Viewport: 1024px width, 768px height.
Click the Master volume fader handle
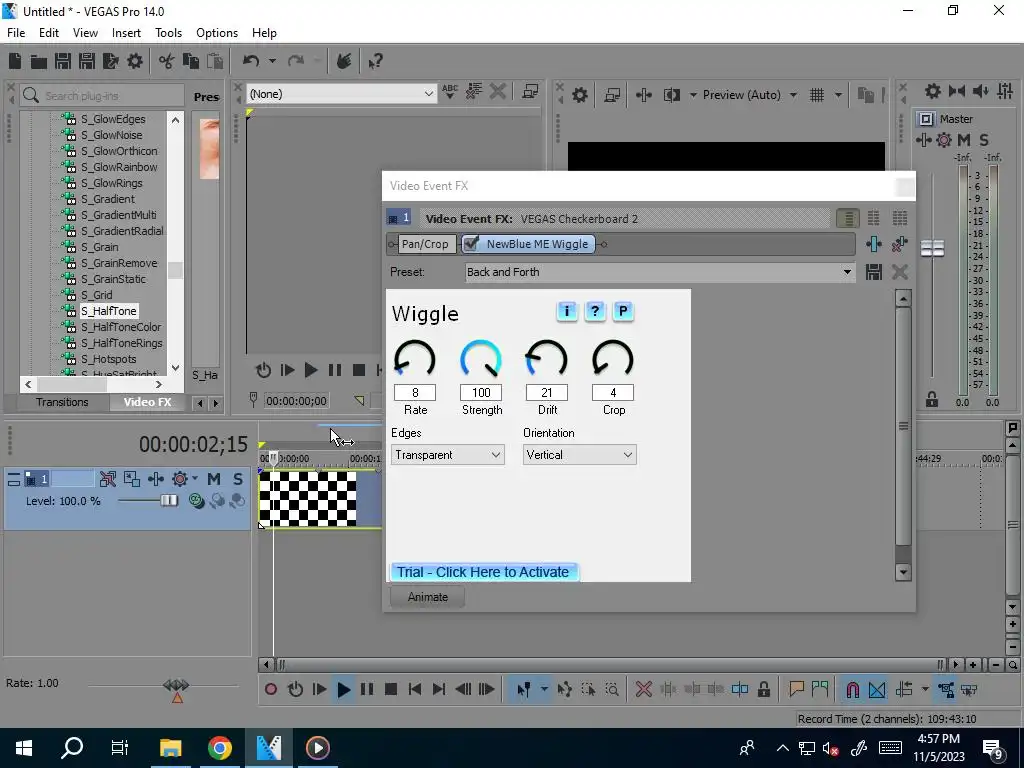(933, 248)
